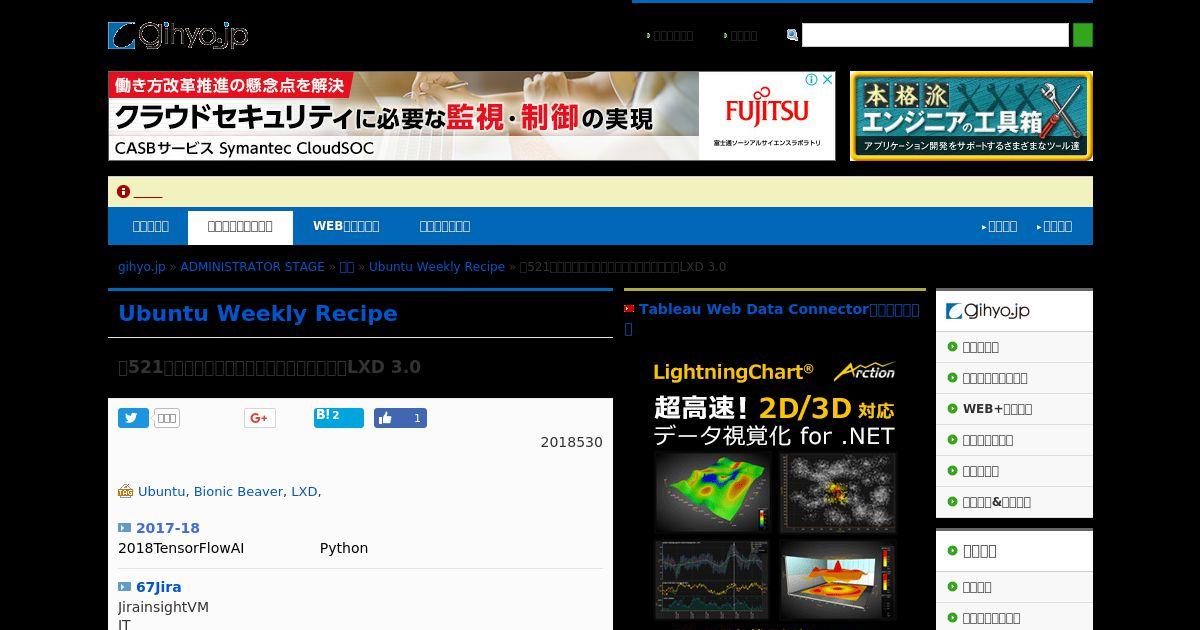
Task: Close the Fujitsu ad with the X icon
Action: (x=827, y=79)
